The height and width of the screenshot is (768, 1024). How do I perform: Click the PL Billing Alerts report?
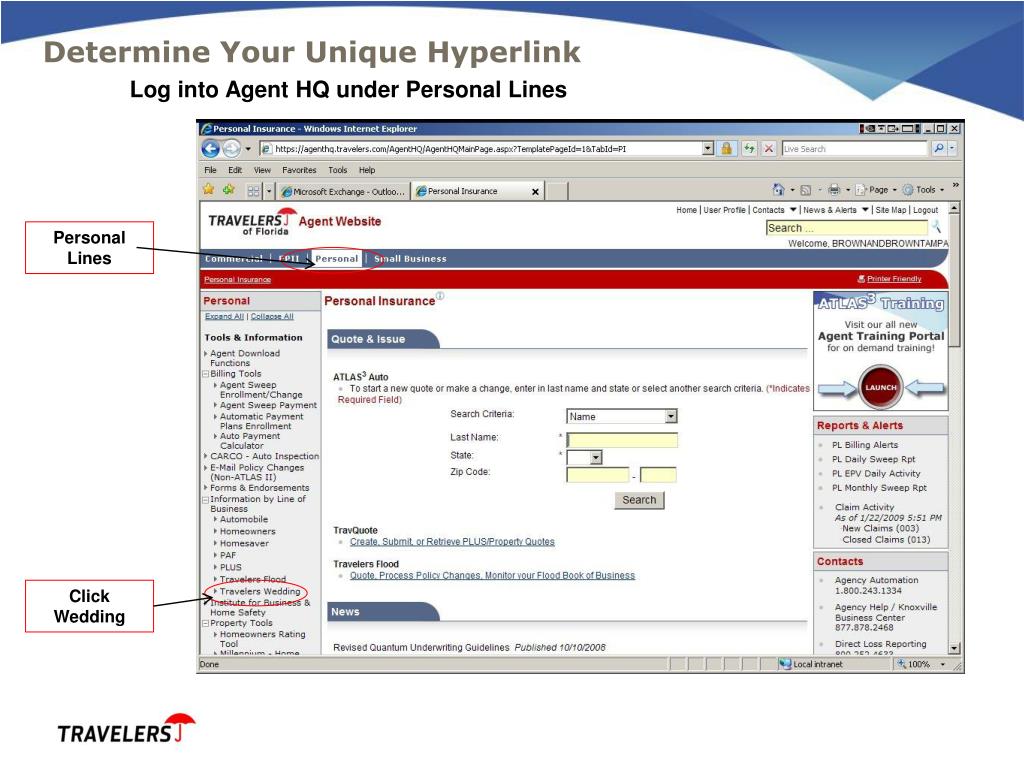click(865, 445)
